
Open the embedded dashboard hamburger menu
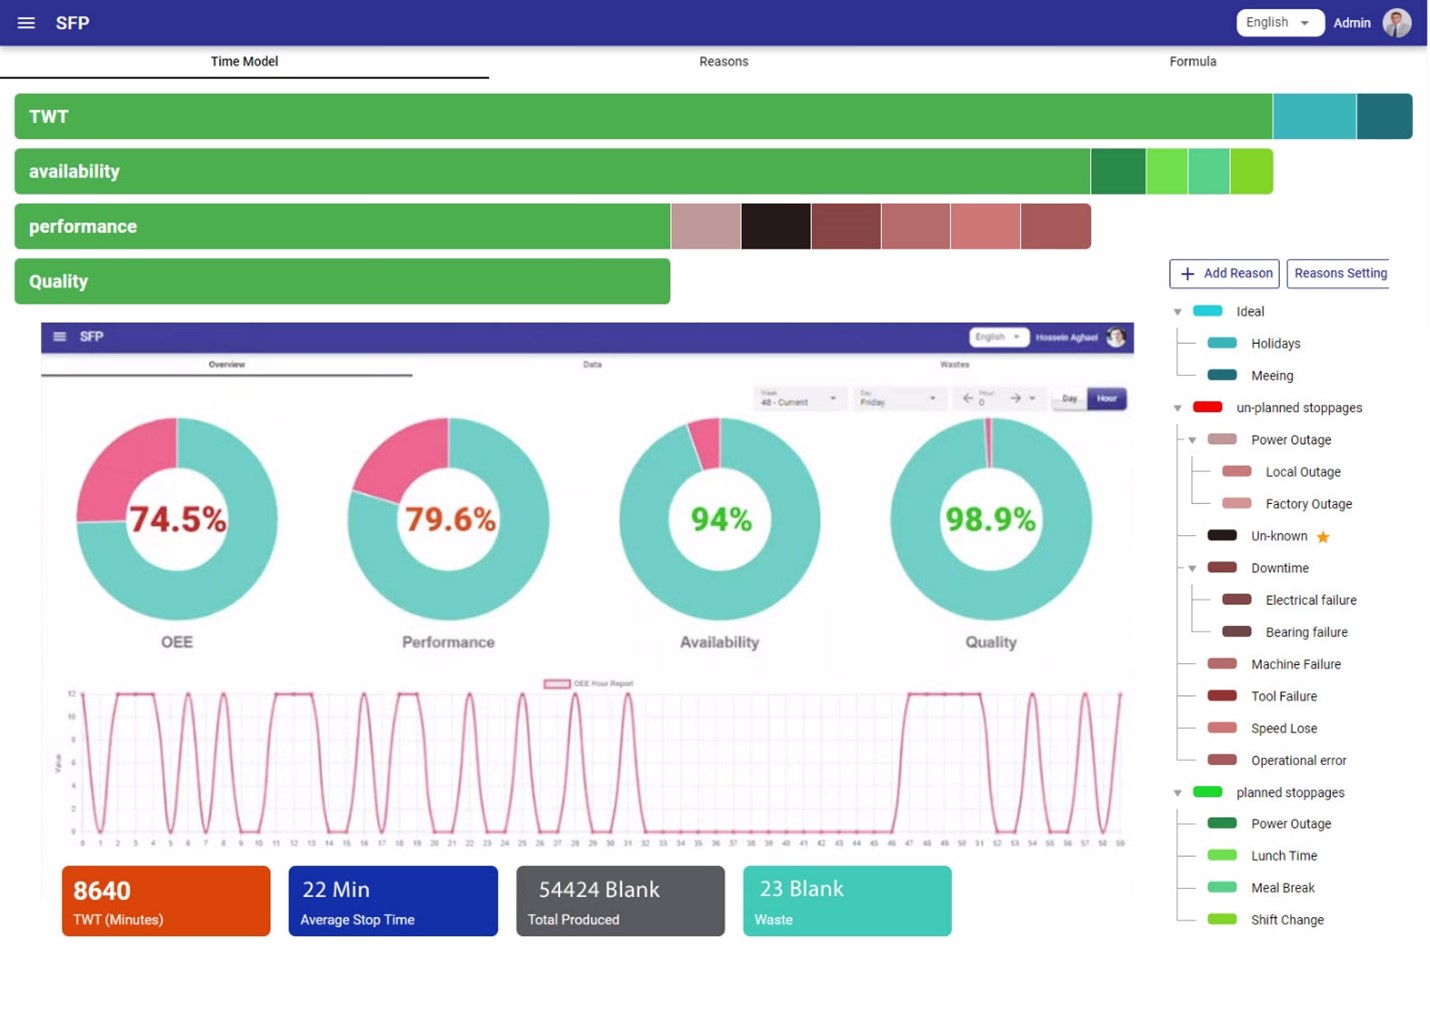(x=60, y=337)
